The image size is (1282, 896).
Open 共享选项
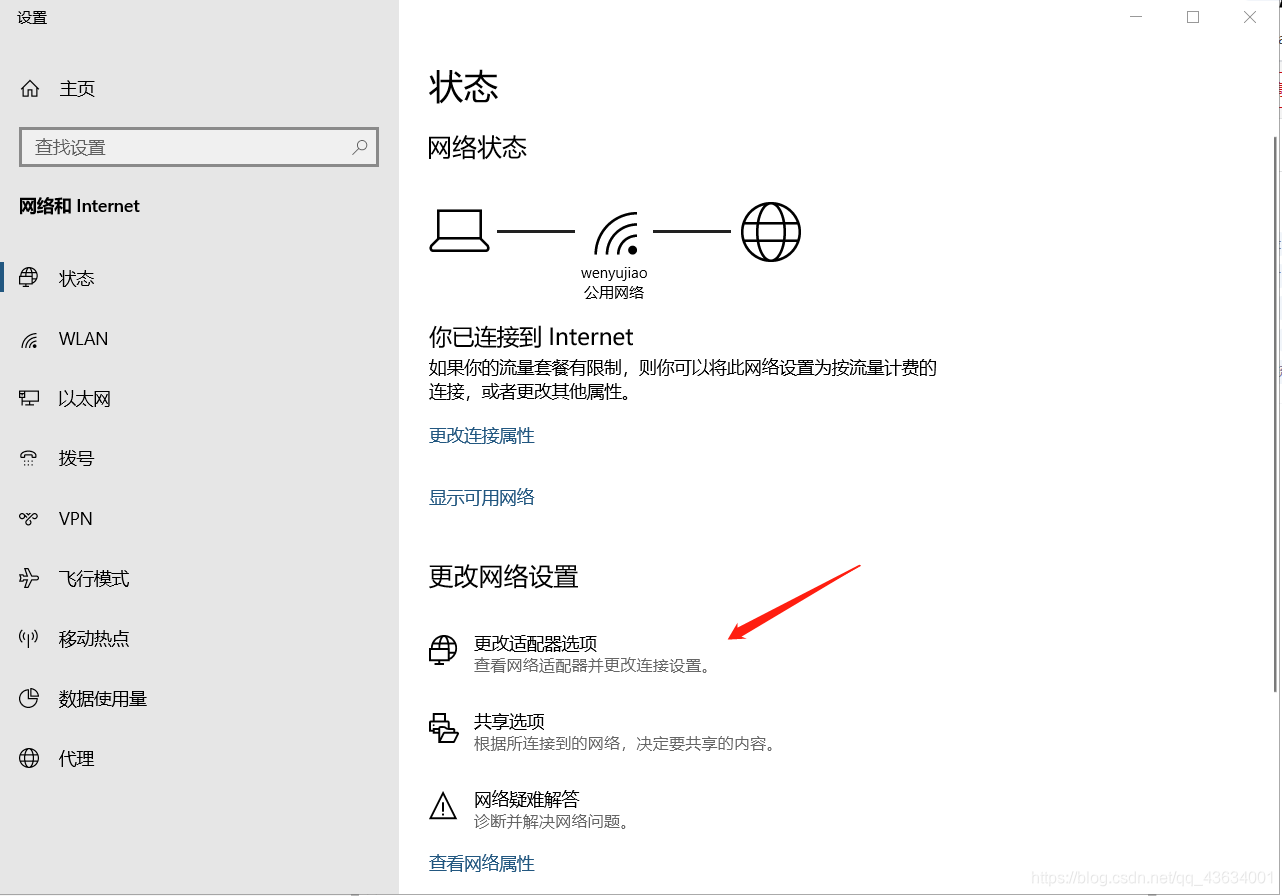coord(509,722)
